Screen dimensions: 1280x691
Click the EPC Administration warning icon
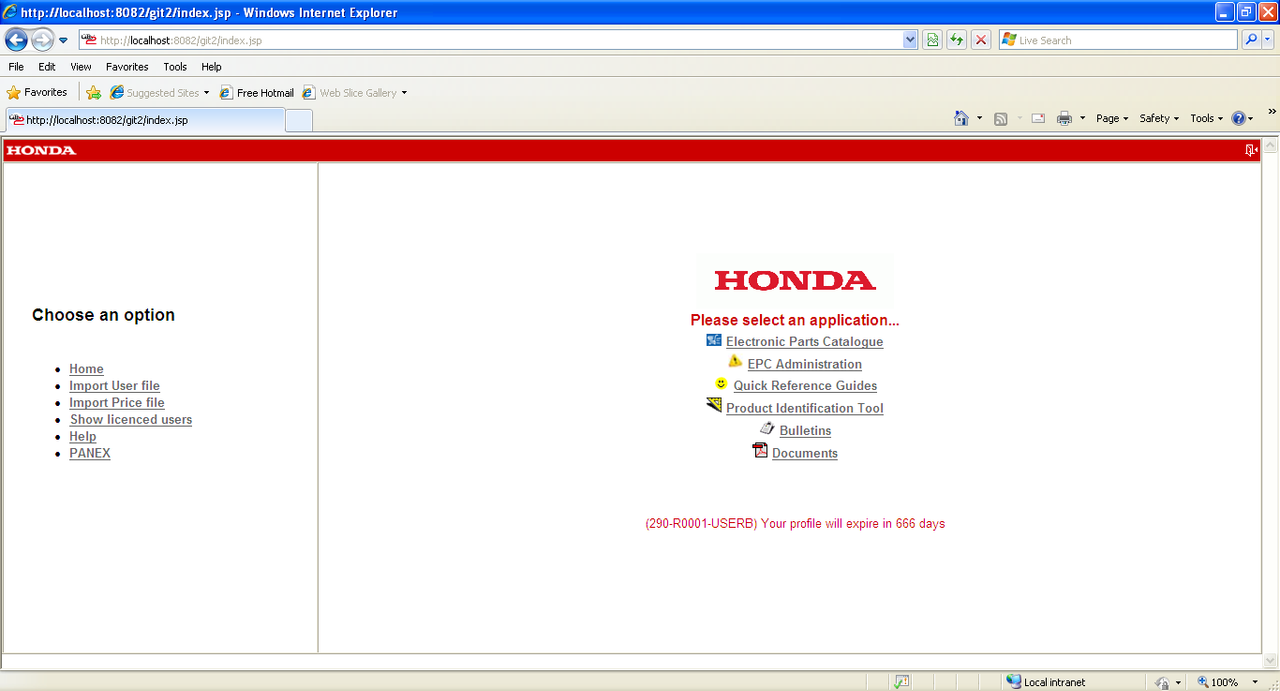[x=735, y=361]
